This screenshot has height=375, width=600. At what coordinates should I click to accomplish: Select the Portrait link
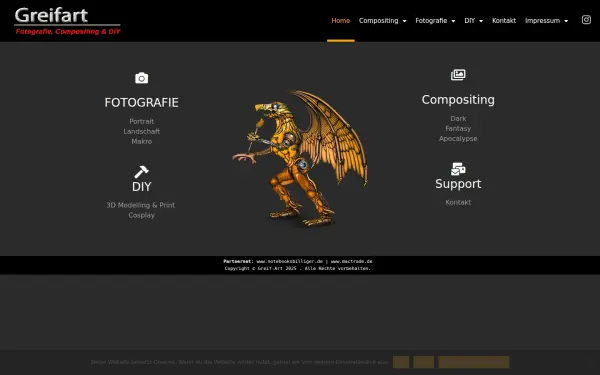[142, 121]
